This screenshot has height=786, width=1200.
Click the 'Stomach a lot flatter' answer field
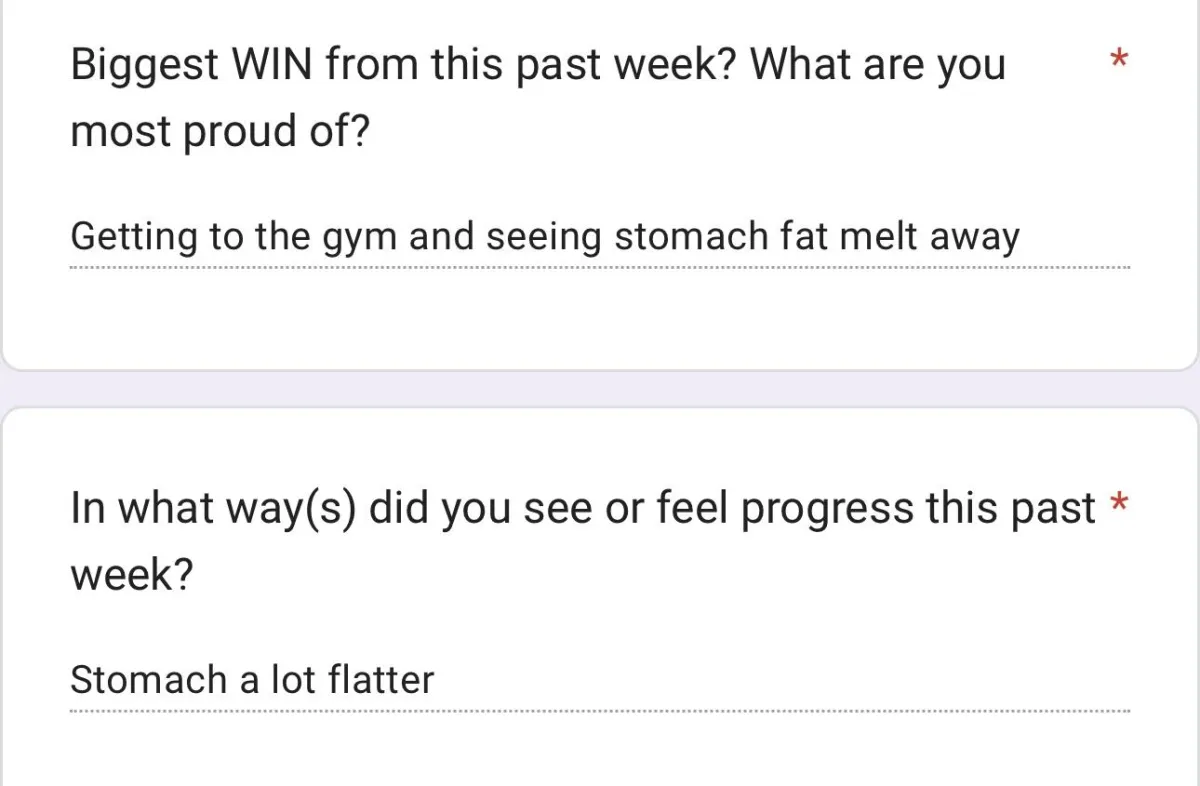600,681
